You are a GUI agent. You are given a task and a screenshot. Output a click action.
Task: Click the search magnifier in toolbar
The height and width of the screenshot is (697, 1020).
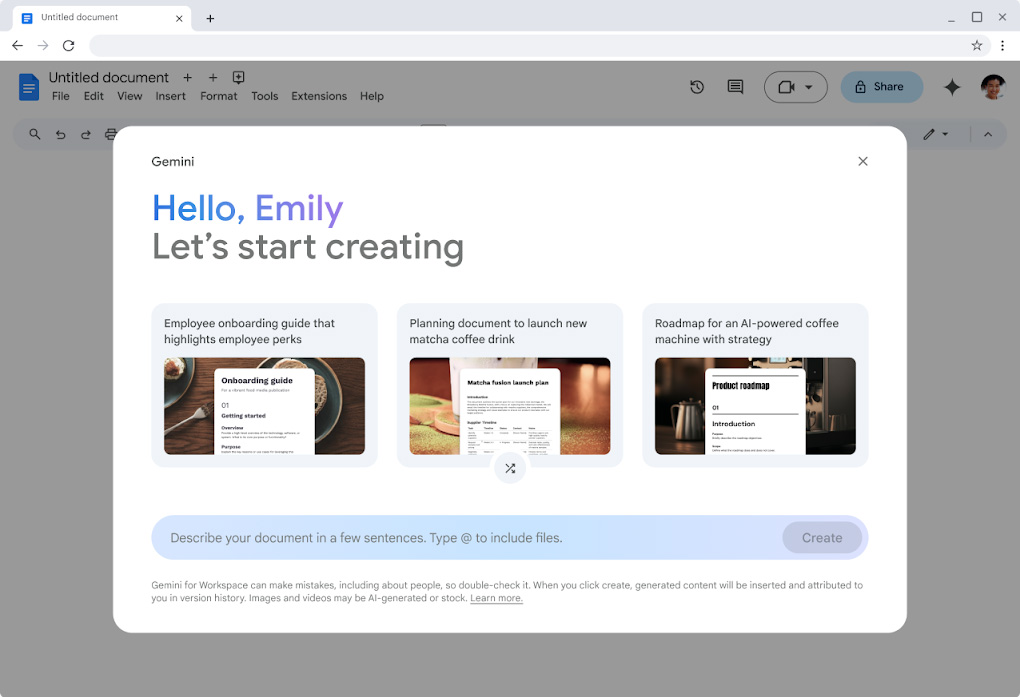click(x=35, y=134)
